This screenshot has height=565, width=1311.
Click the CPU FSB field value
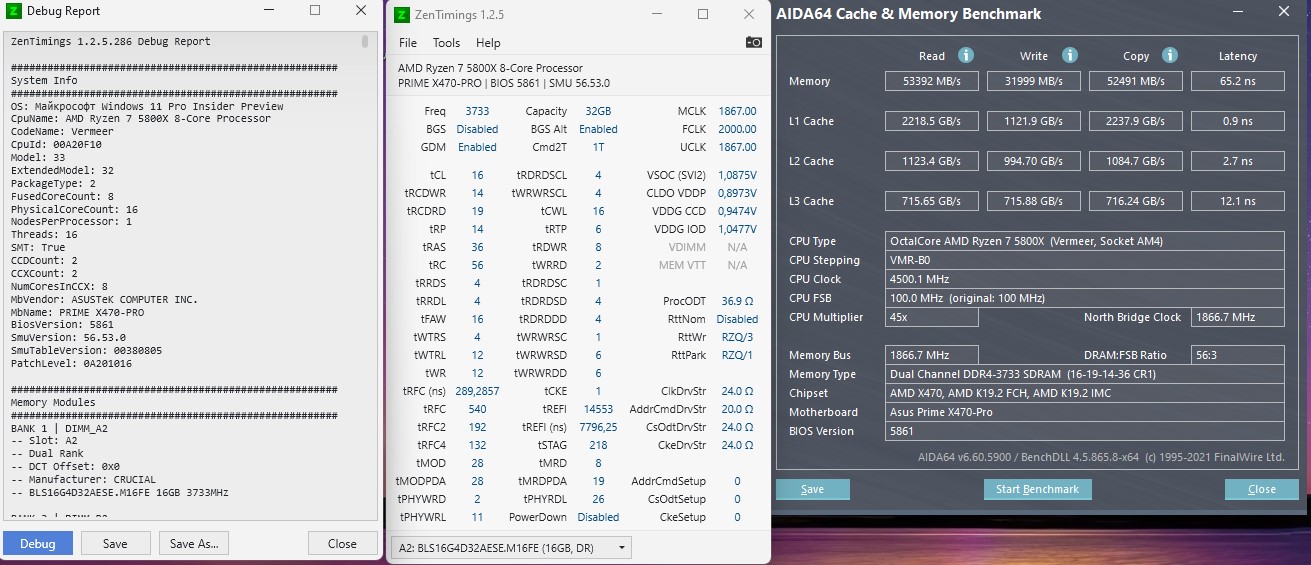coord(1085,298)
